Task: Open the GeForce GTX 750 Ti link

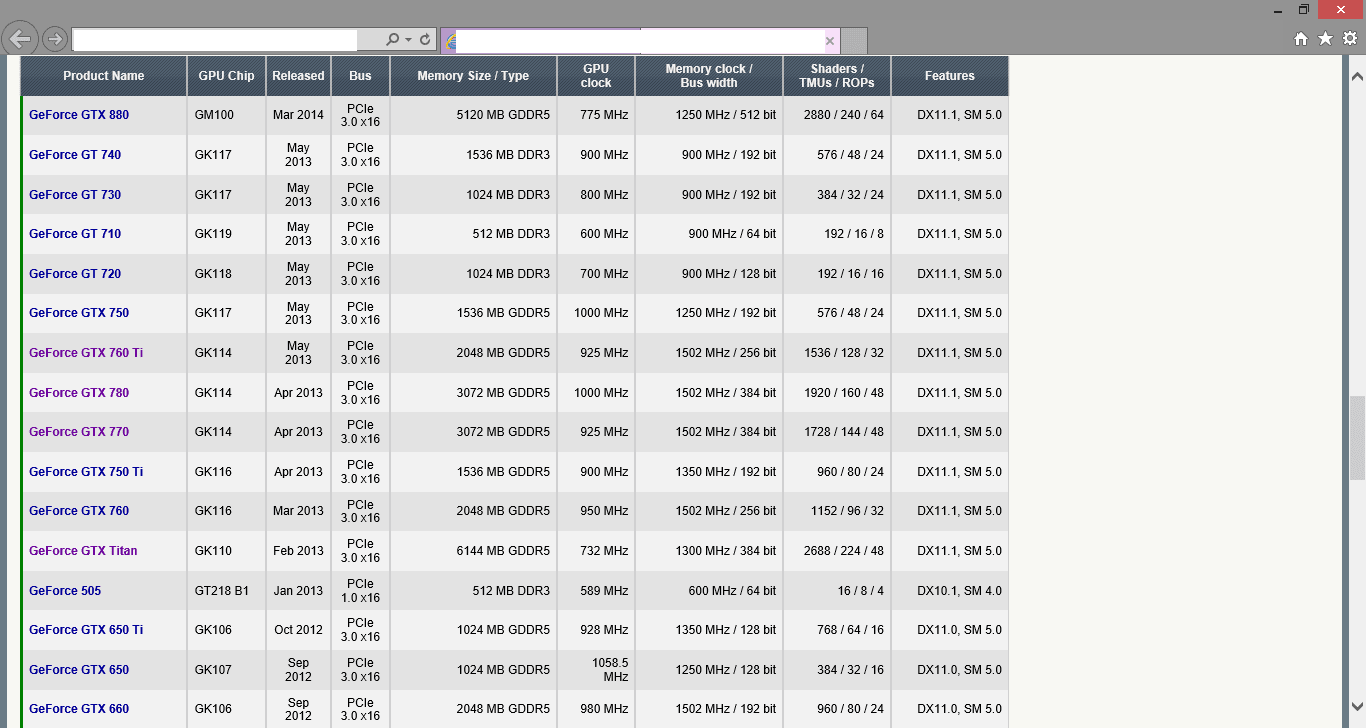Action: tap(86, 472)
